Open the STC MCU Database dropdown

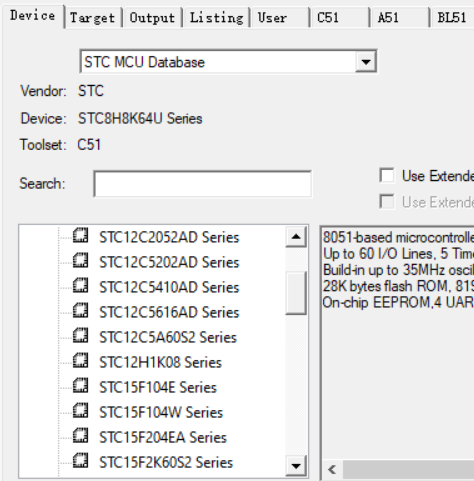(x=366, y=62)
